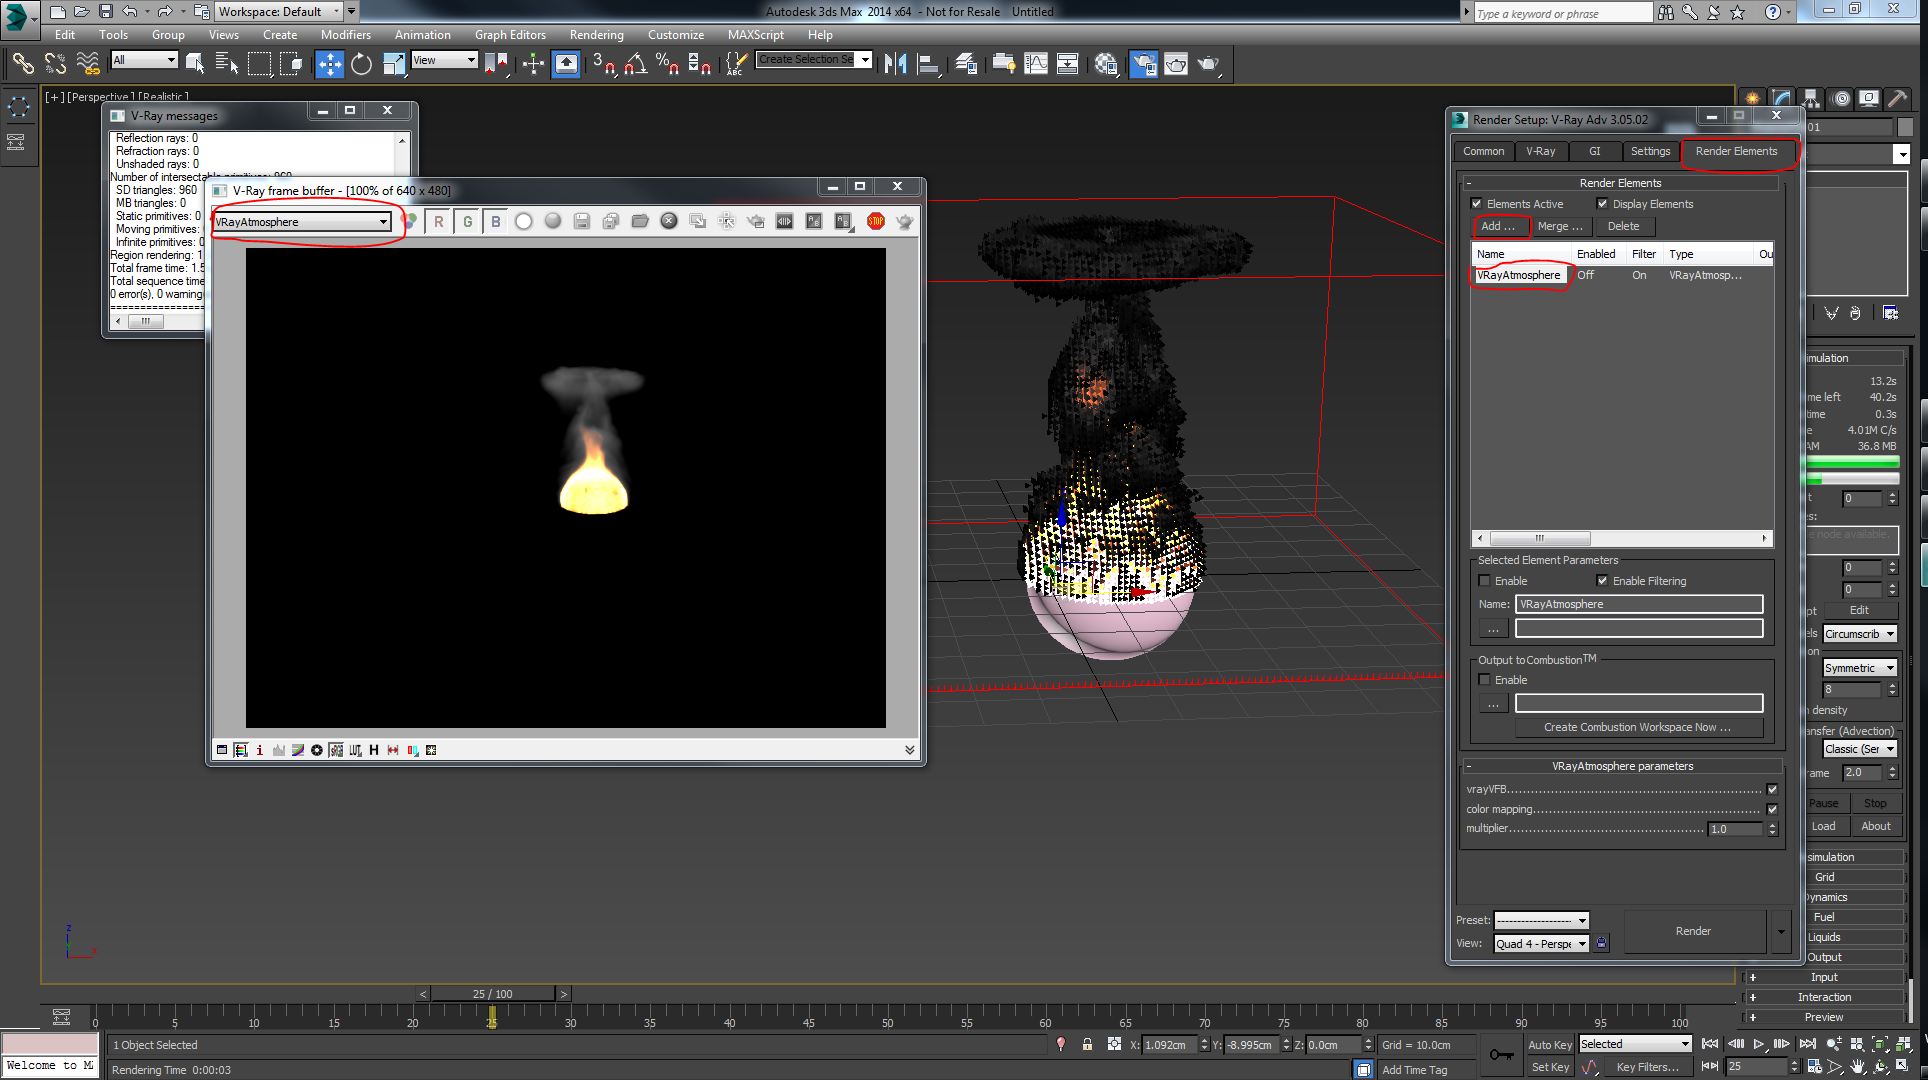Viewport: 1928px width, 1080px height.
Task: Click Add... render element button
Action: (x=1498, y=226)
